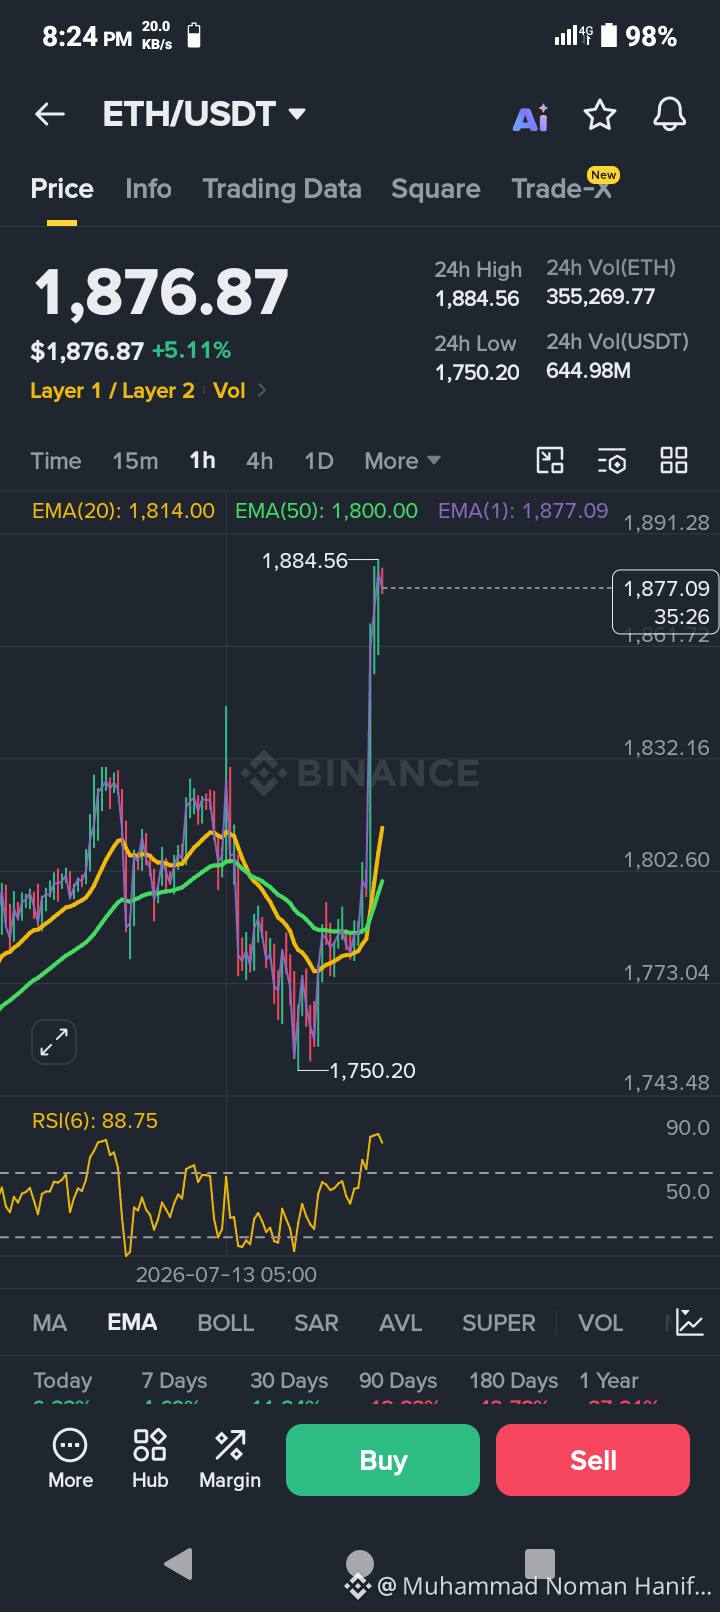Open the AI assistant icon

point(531,117)
